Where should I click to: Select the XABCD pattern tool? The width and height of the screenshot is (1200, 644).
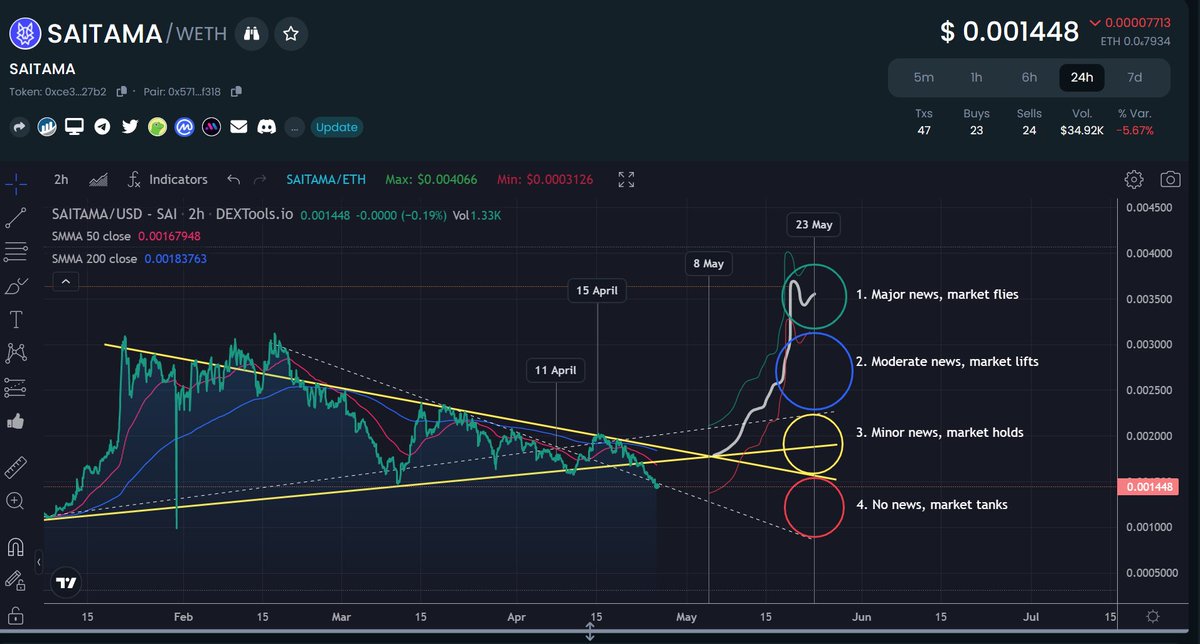(15, 352)
